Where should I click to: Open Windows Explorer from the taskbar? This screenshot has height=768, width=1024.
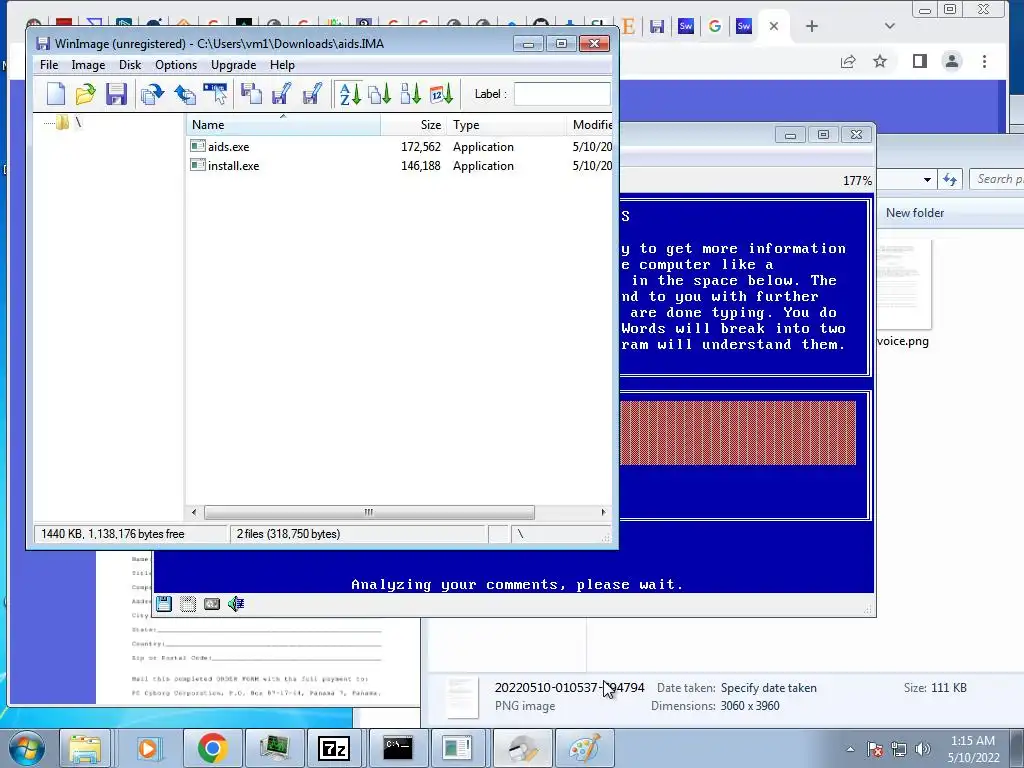tap(86, 748)
